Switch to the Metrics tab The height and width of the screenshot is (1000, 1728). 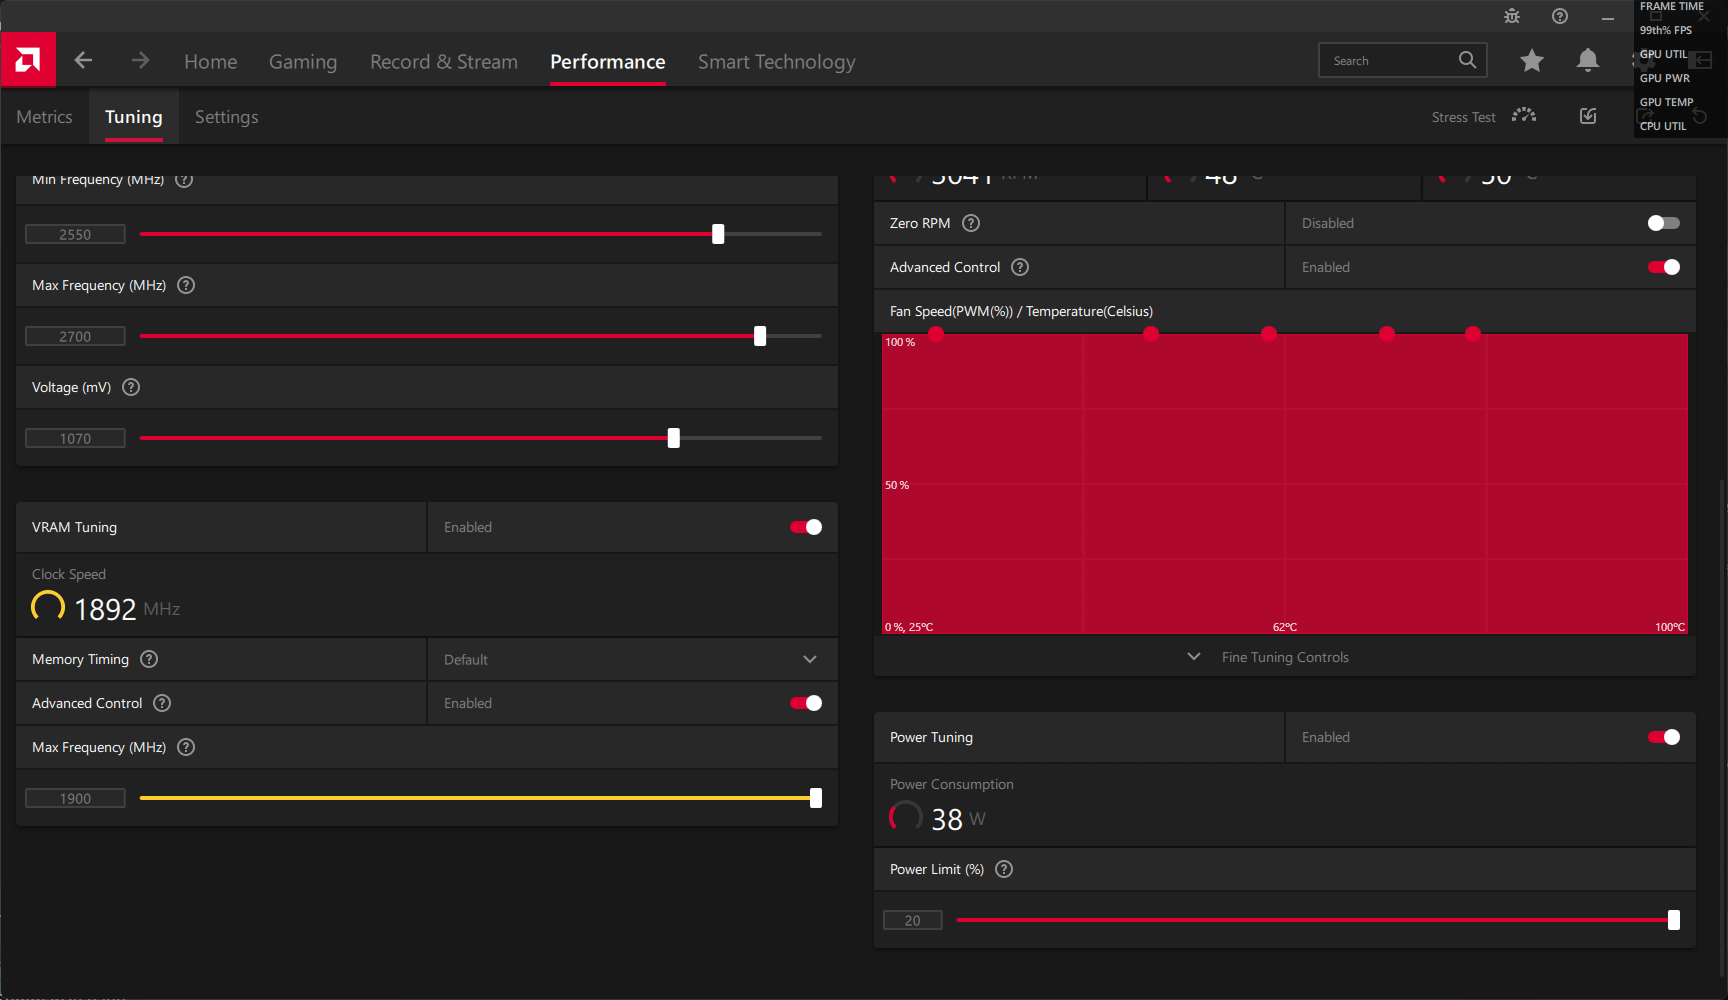coord(44,117)
